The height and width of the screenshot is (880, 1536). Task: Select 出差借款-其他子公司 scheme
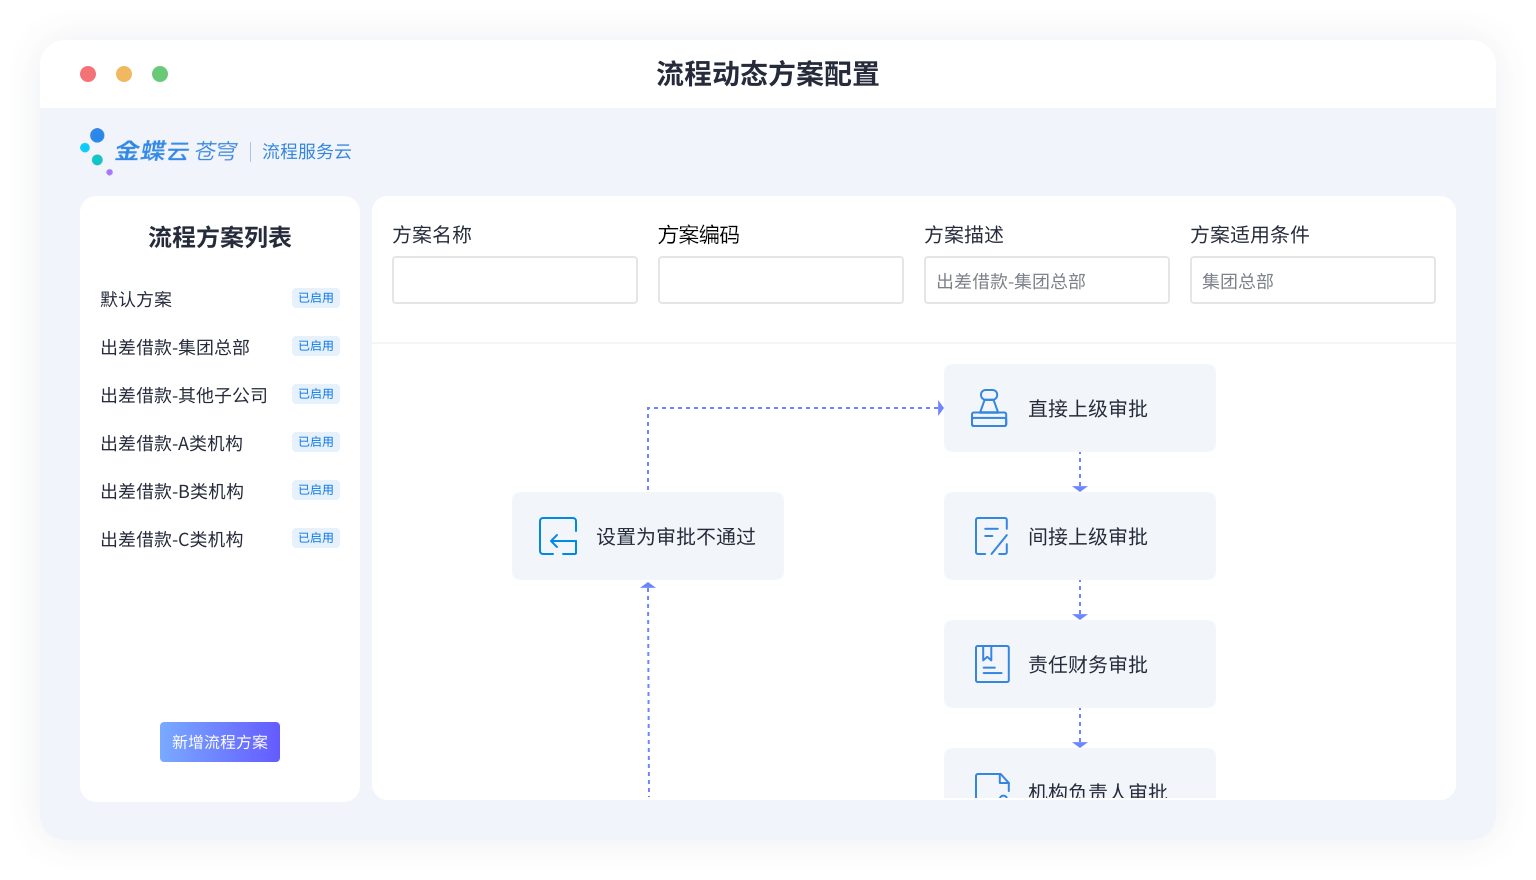tap(184, 395)
